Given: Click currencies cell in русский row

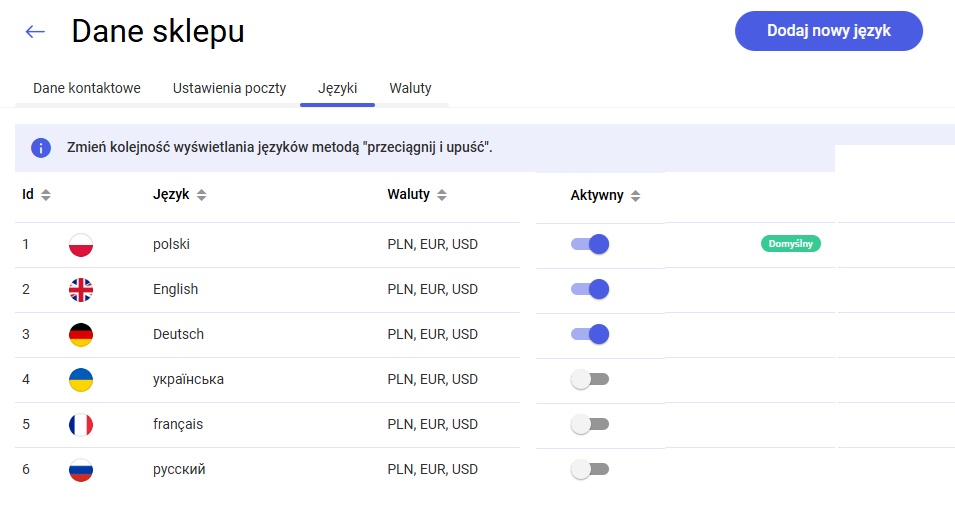Looking at the screenshot, I should 432,470.
